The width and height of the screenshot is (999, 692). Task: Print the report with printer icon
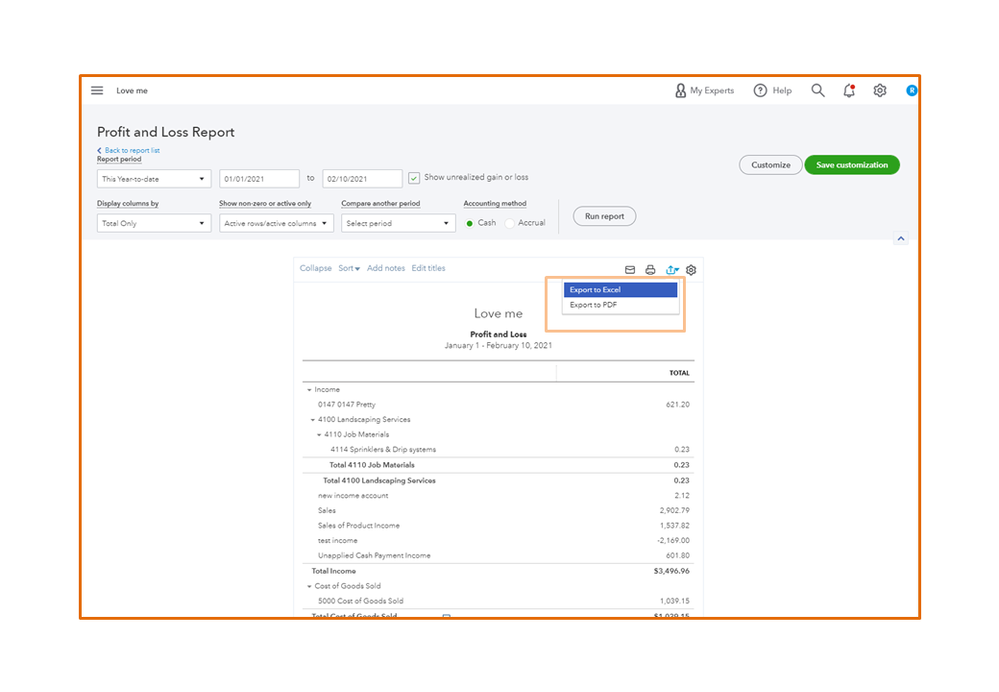click(x=650, y=270)
